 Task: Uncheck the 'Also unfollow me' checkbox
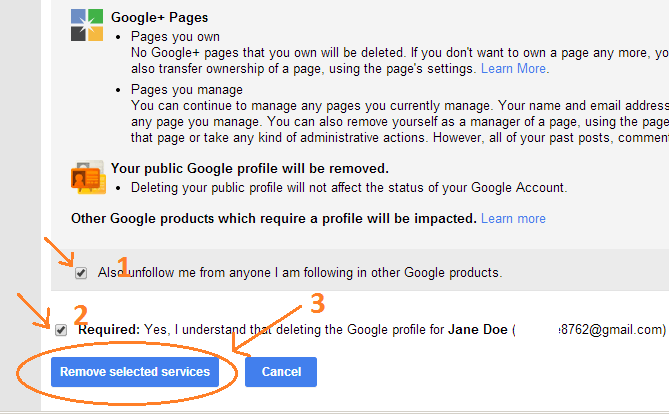[x=81, y=273]
